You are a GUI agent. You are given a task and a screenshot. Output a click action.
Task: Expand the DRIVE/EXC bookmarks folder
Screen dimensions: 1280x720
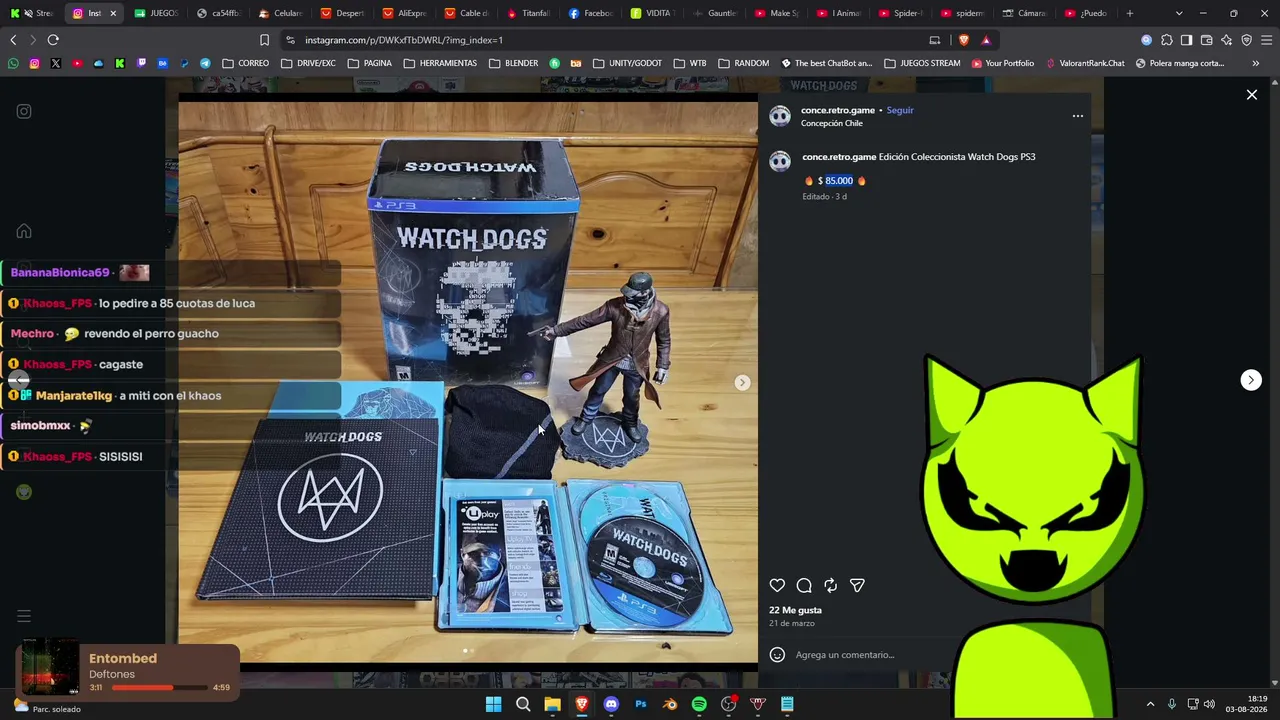point(309,63)
